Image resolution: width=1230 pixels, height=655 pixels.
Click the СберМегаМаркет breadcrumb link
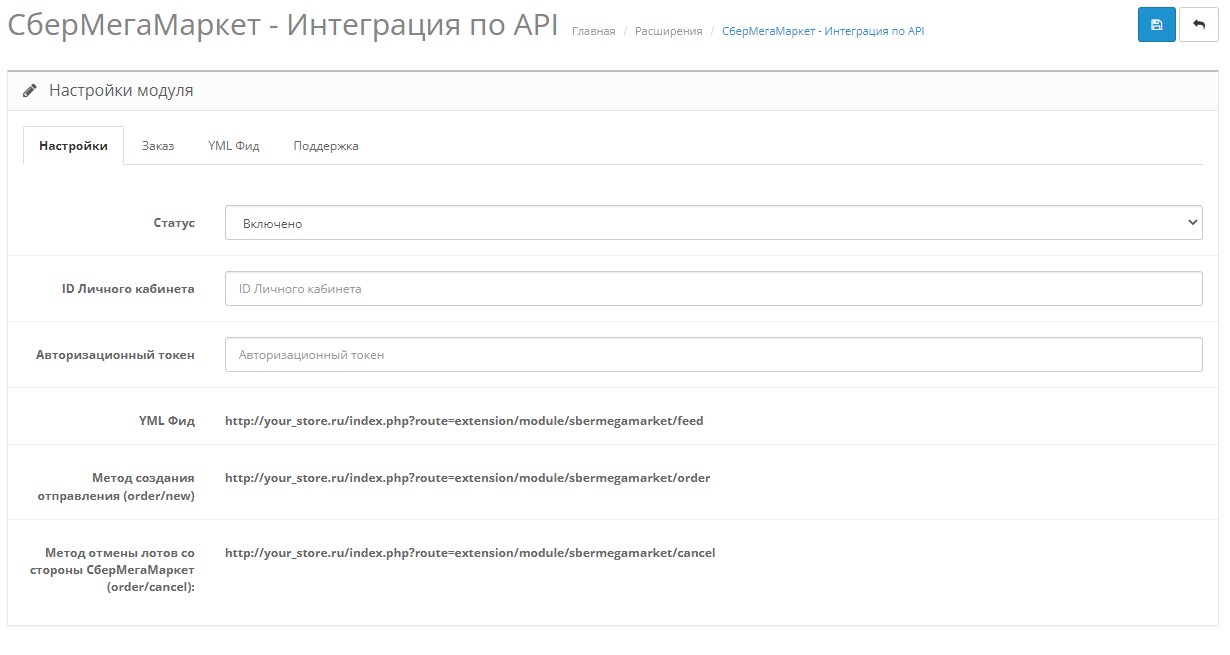822,32
